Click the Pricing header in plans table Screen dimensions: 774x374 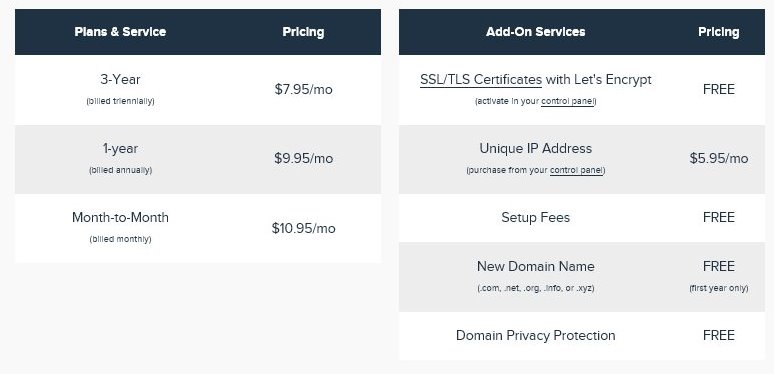pyautogui.click(x=304, y=32)
